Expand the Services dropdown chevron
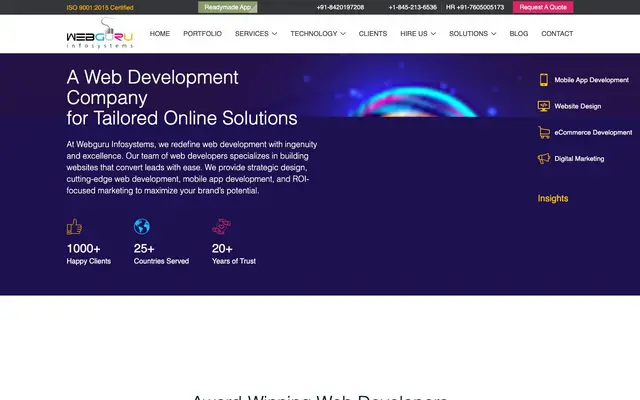The width and height of the screenshot is (640, 400). (274, 34)
